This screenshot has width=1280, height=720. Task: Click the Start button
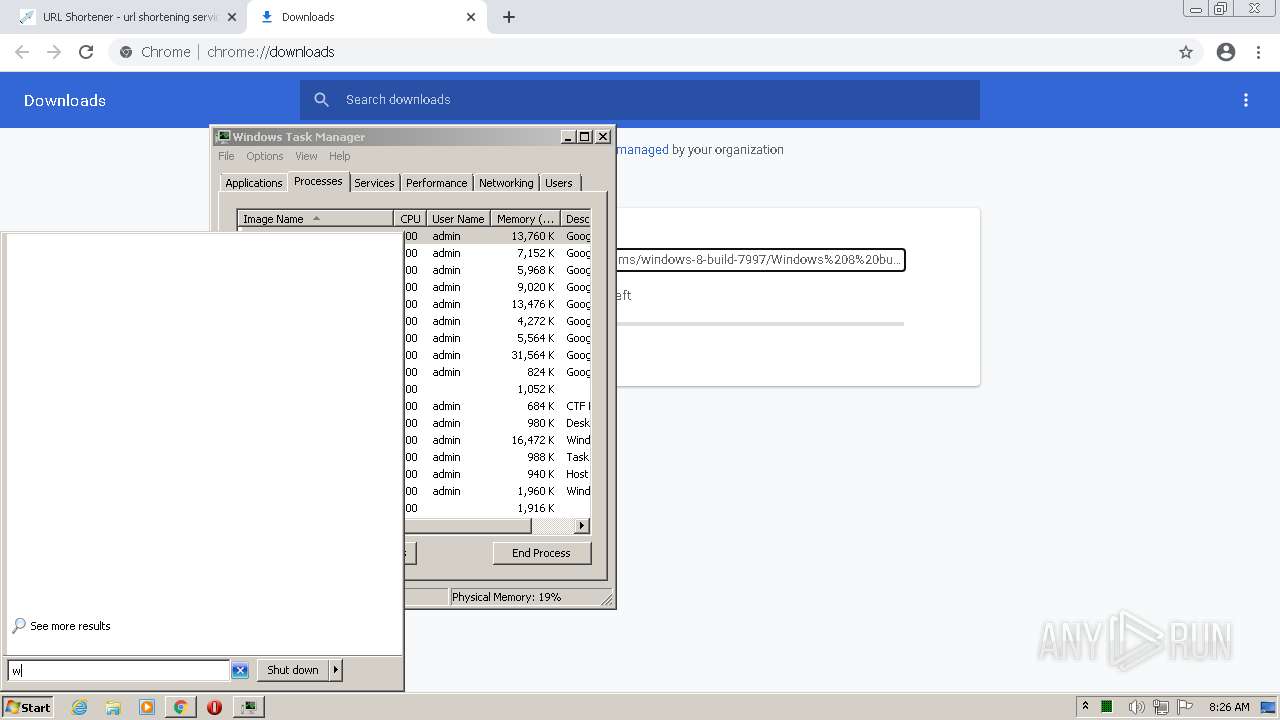pyautogui.click(x=28, y=707)
